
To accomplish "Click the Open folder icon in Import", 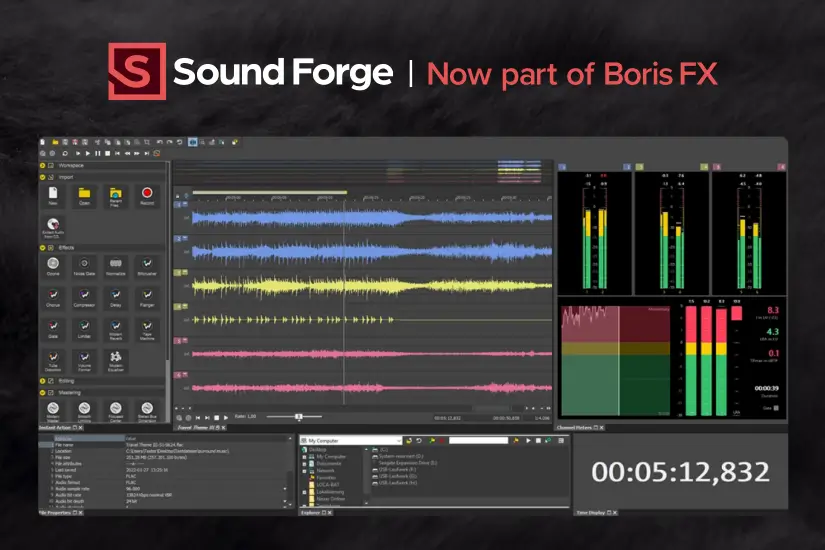I will coord(84,196).
